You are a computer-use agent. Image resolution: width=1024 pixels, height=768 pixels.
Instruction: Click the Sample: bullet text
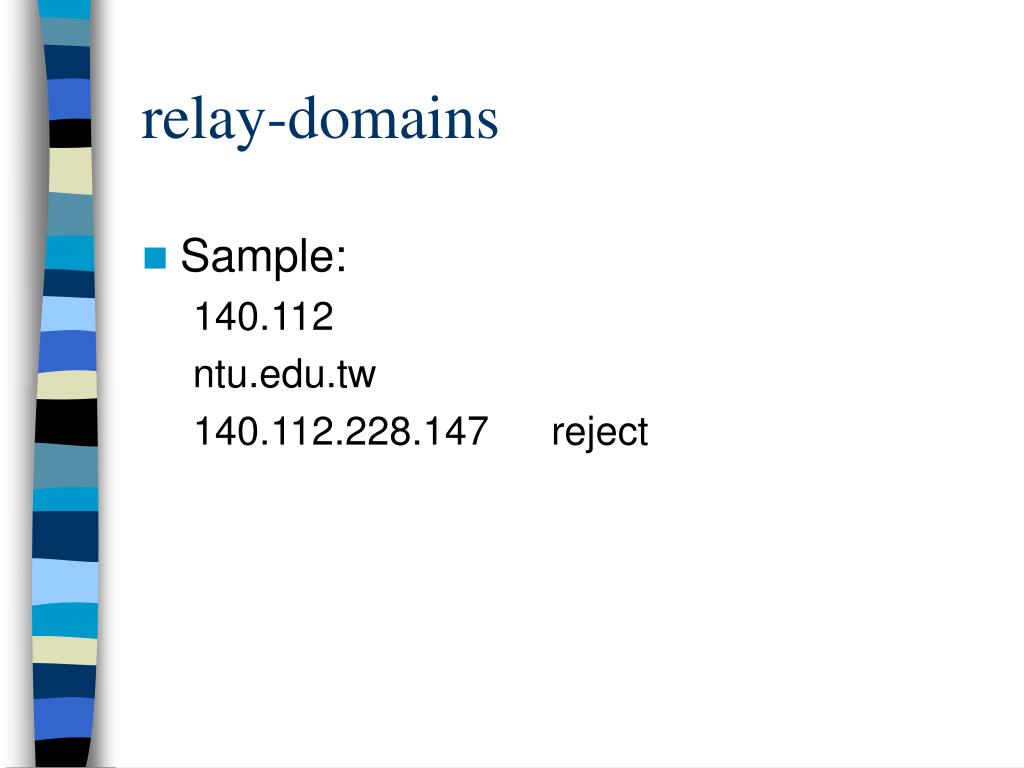[x=263, y=256]
